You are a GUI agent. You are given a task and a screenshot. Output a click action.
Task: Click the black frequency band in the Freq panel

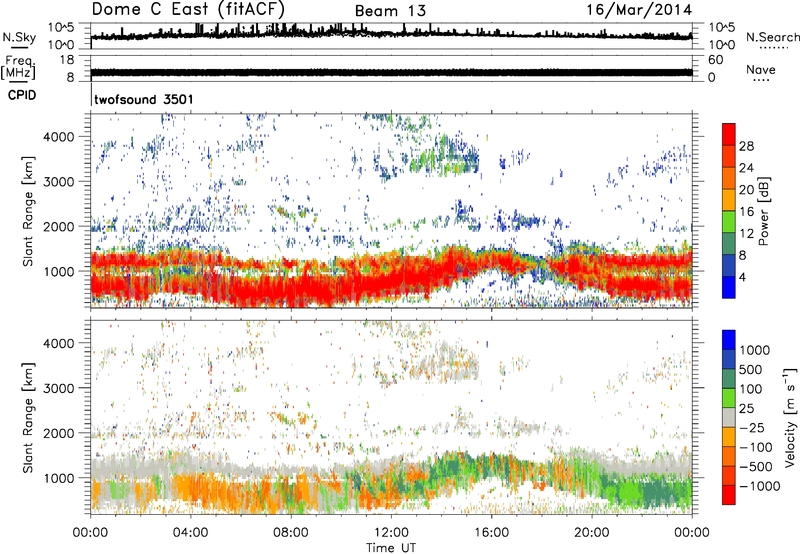391,72
